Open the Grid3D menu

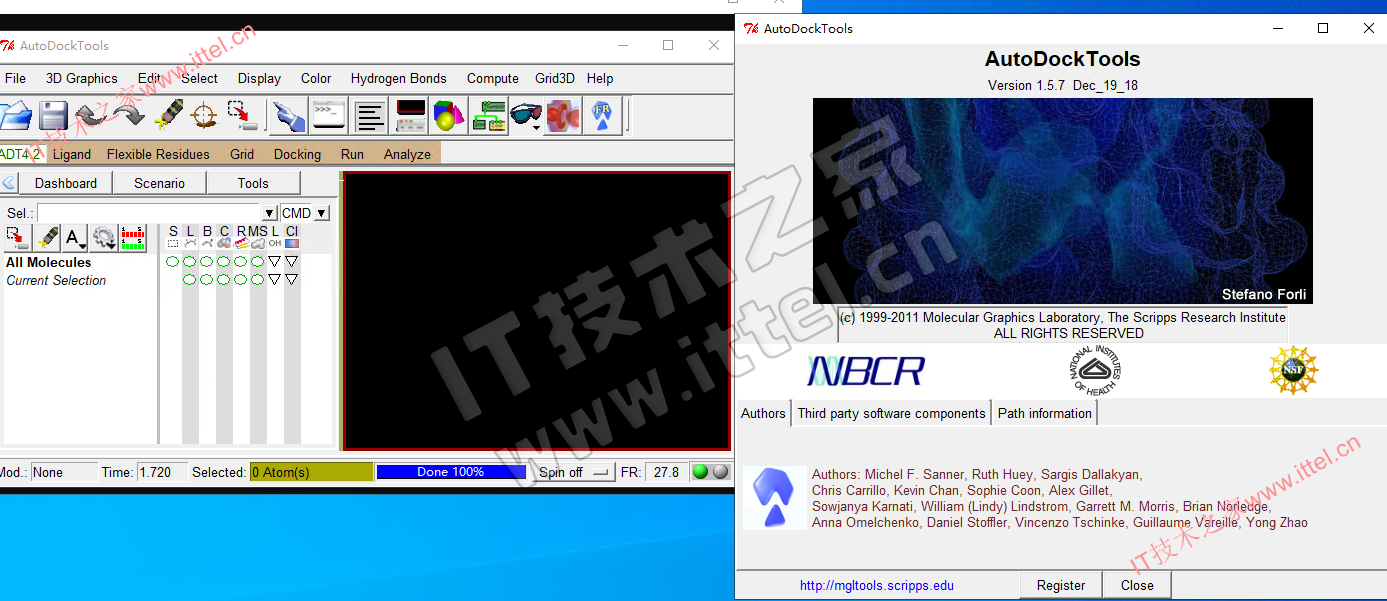point(555,78)
